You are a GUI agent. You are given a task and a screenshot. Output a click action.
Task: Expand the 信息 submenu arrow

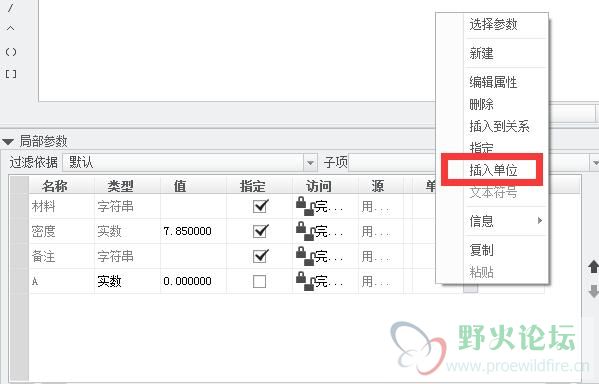pos(539,220)
